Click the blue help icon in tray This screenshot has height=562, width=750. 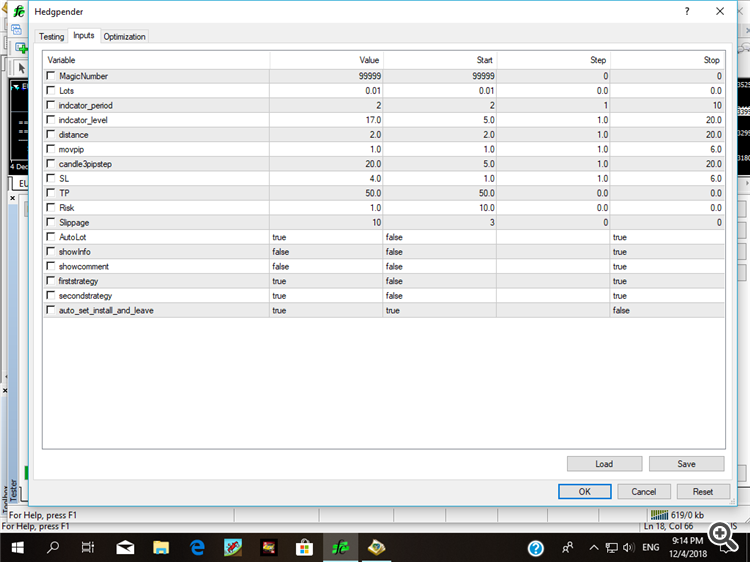point(536,548)
